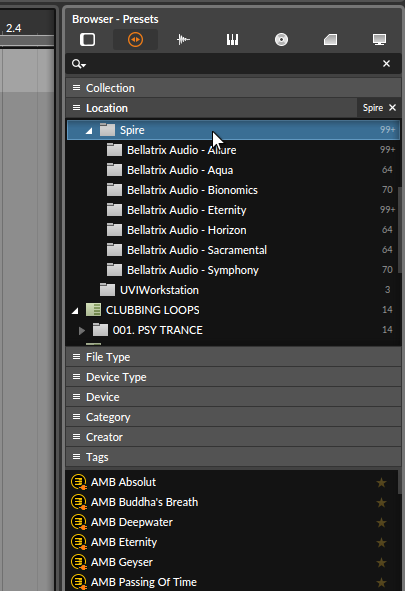The width and height of the screenshot is (405, 591).
Task: Favorite the AMB Absolut preset star
Action: tap(381, 482)
